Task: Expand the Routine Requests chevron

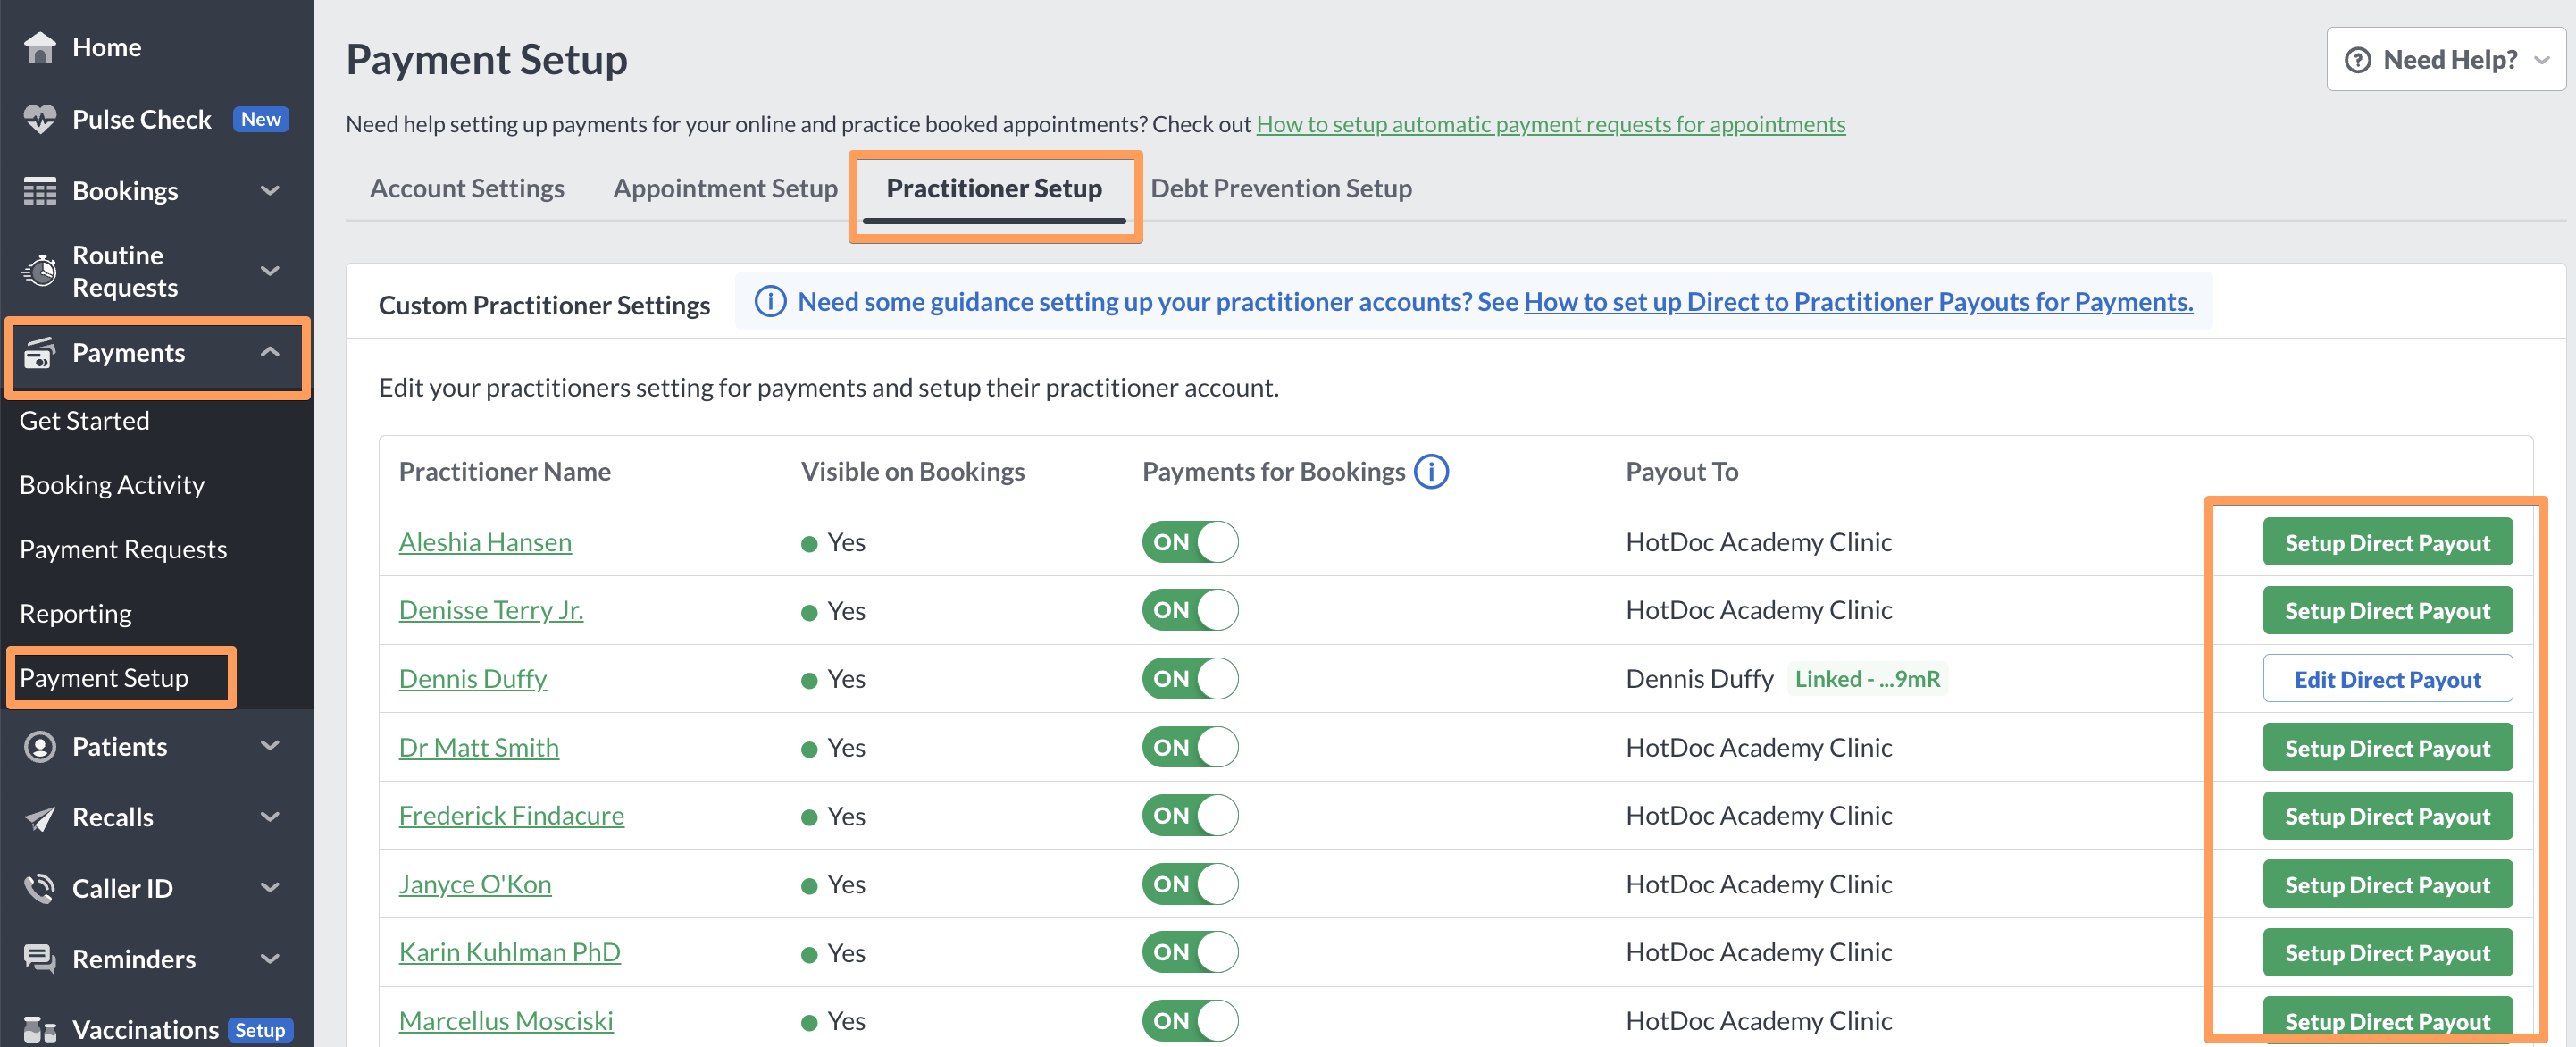Action: pos(270,270)
